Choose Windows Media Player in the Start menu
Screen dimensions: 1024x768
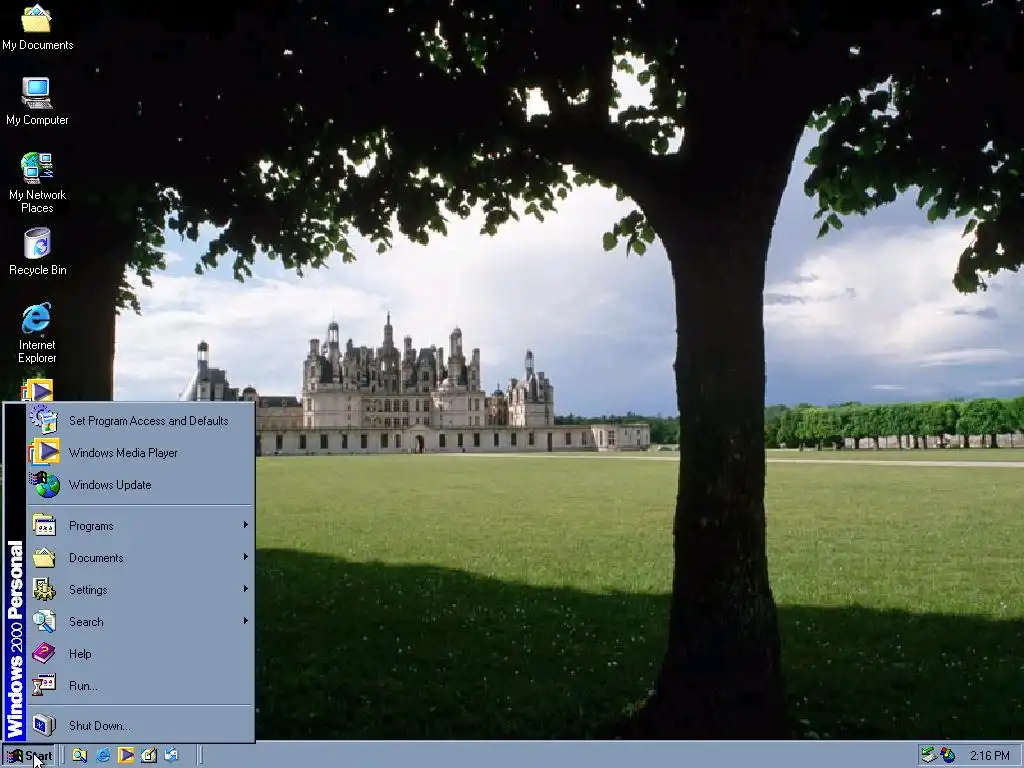pyautogui.click(x=140, y=453)
